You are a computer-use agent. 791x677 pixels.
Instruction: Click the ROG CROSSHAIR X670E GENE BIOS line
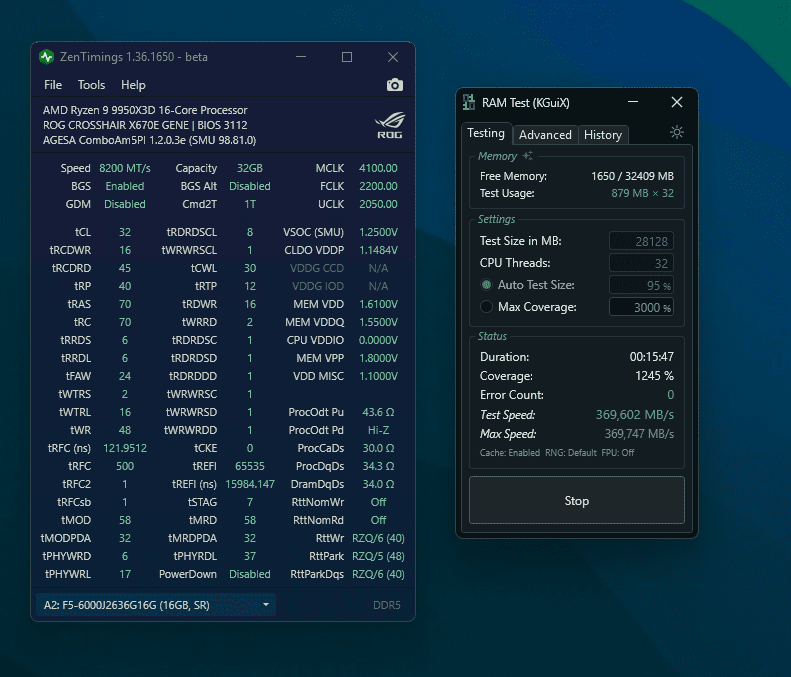(x=145, y=125)
